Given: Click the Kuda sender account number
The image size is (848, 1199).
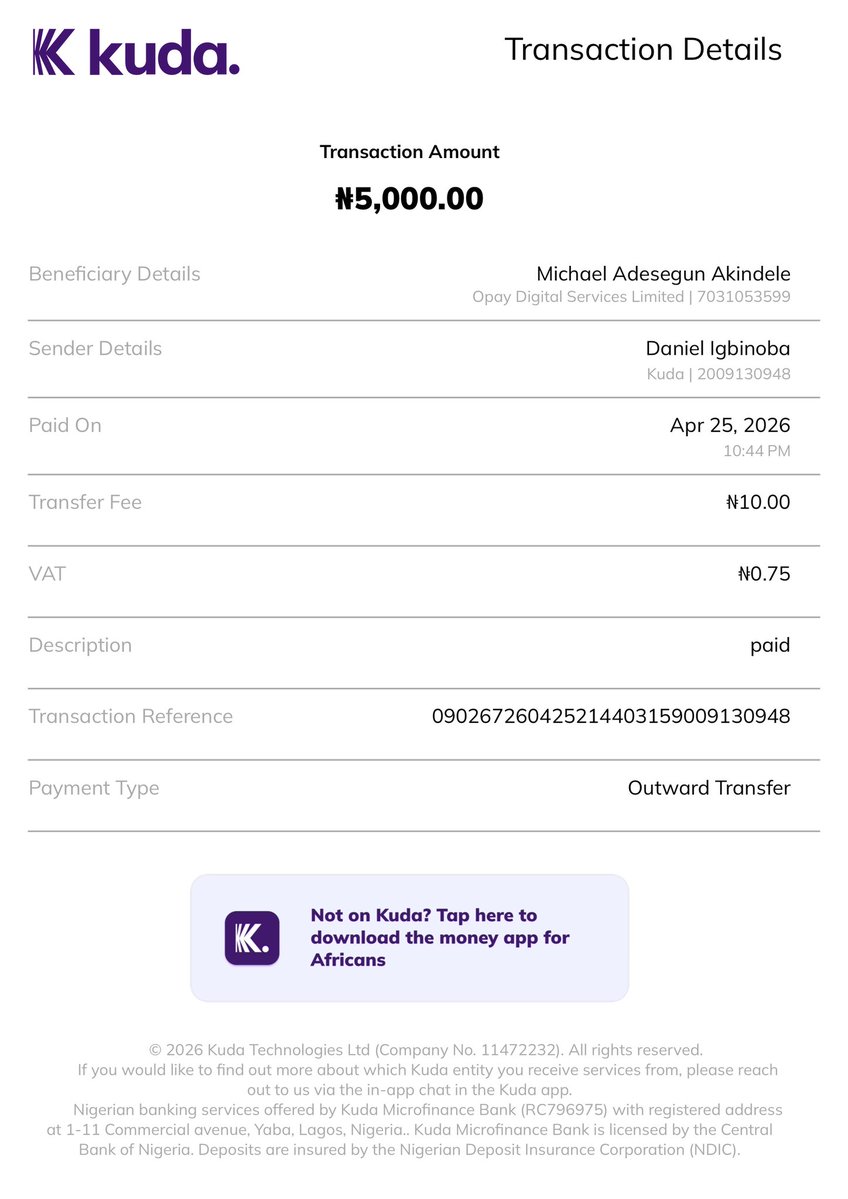Looking at the screenshot, I should 743,374.
